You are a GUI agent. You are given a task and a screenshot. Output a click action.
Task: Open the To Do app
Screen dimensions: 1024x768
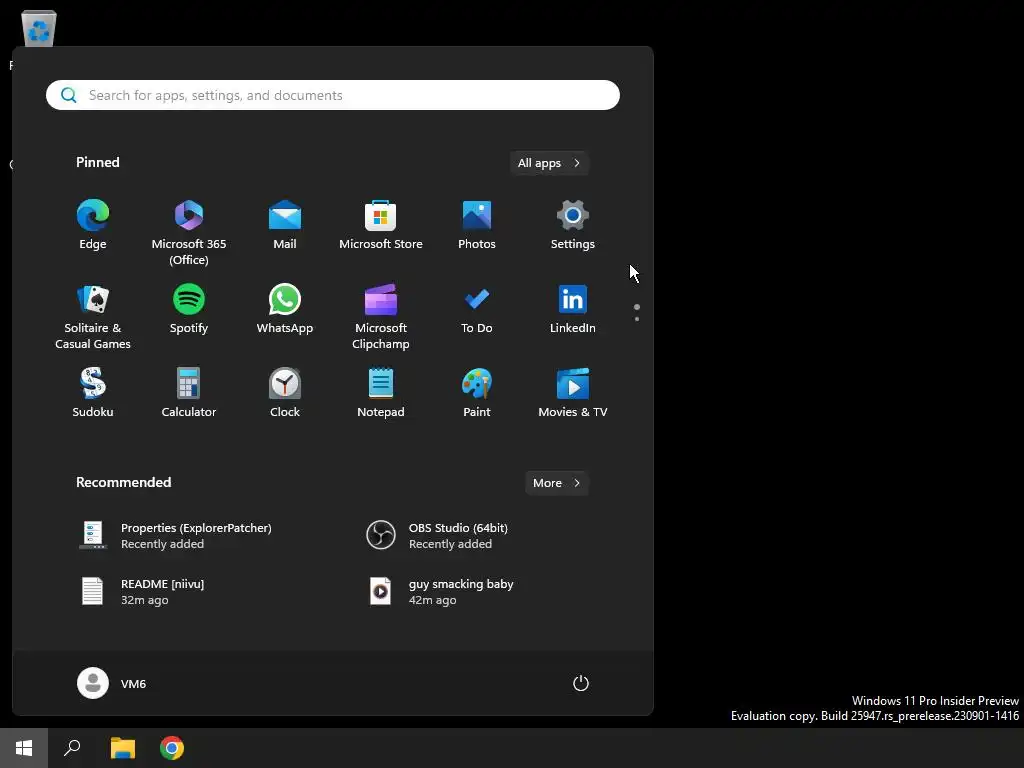(477, 310)
